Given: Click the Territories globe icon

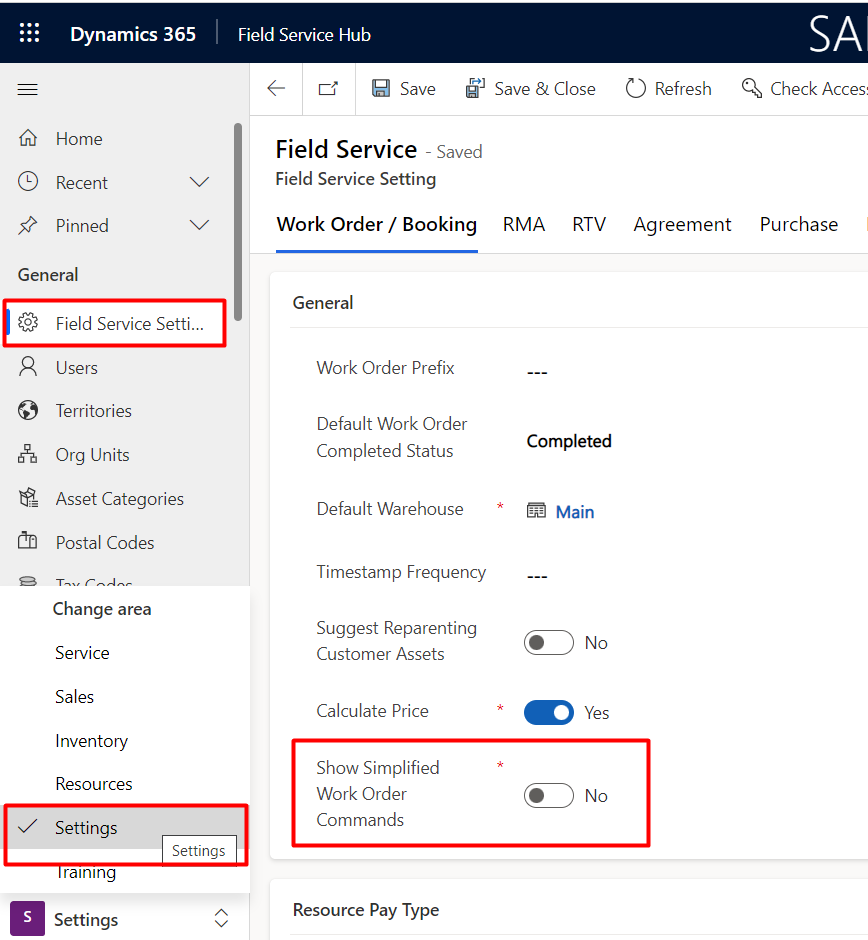Looking at the screenshot, I should (x=28, y=411).
